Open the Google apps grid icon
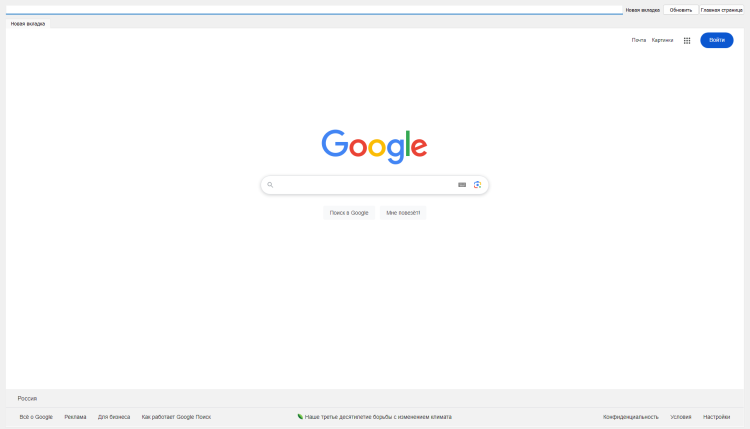This screenshot has height=429, width=750. click(x=687, y=40)
